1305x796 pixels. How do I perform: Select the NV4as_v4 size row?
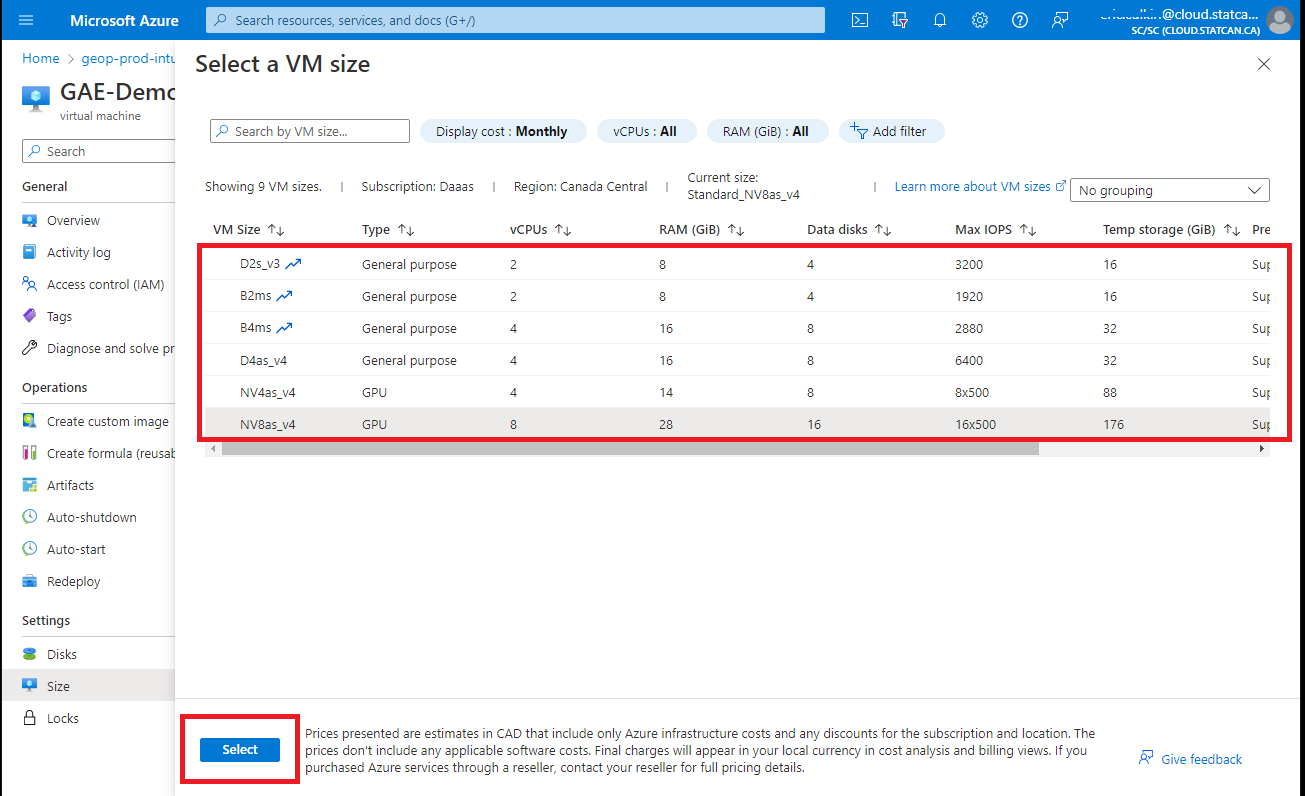[737, 392]
